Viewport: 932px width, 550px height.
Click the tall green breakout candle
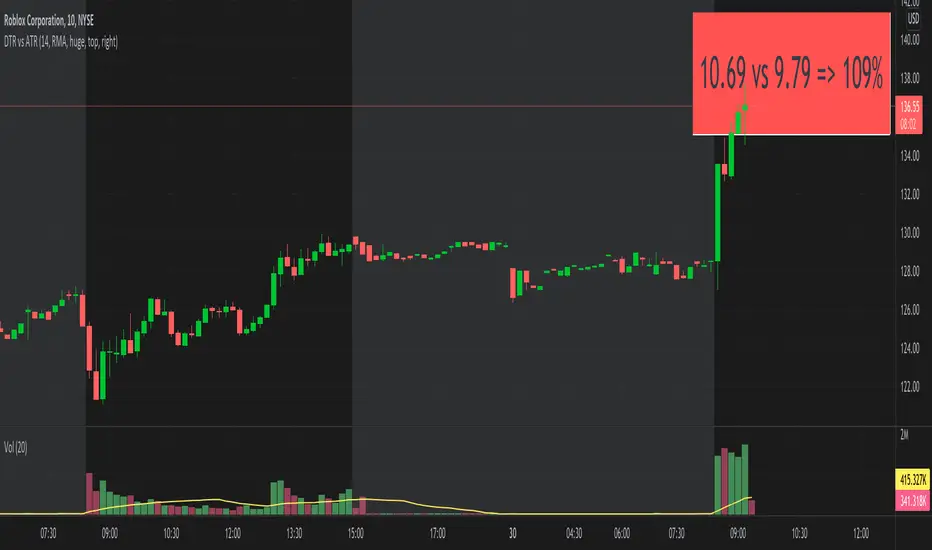point(718,212)
